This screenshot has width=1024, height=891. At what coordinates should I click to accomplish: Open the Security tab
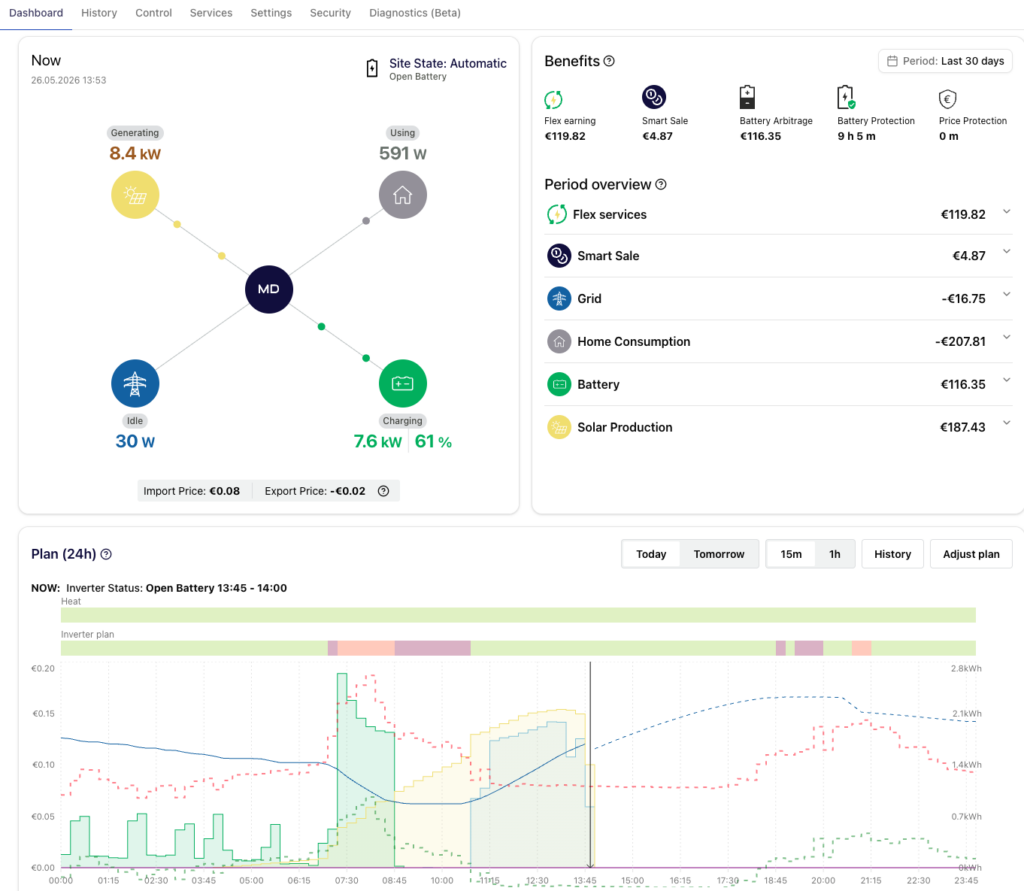tap(330, 13)
